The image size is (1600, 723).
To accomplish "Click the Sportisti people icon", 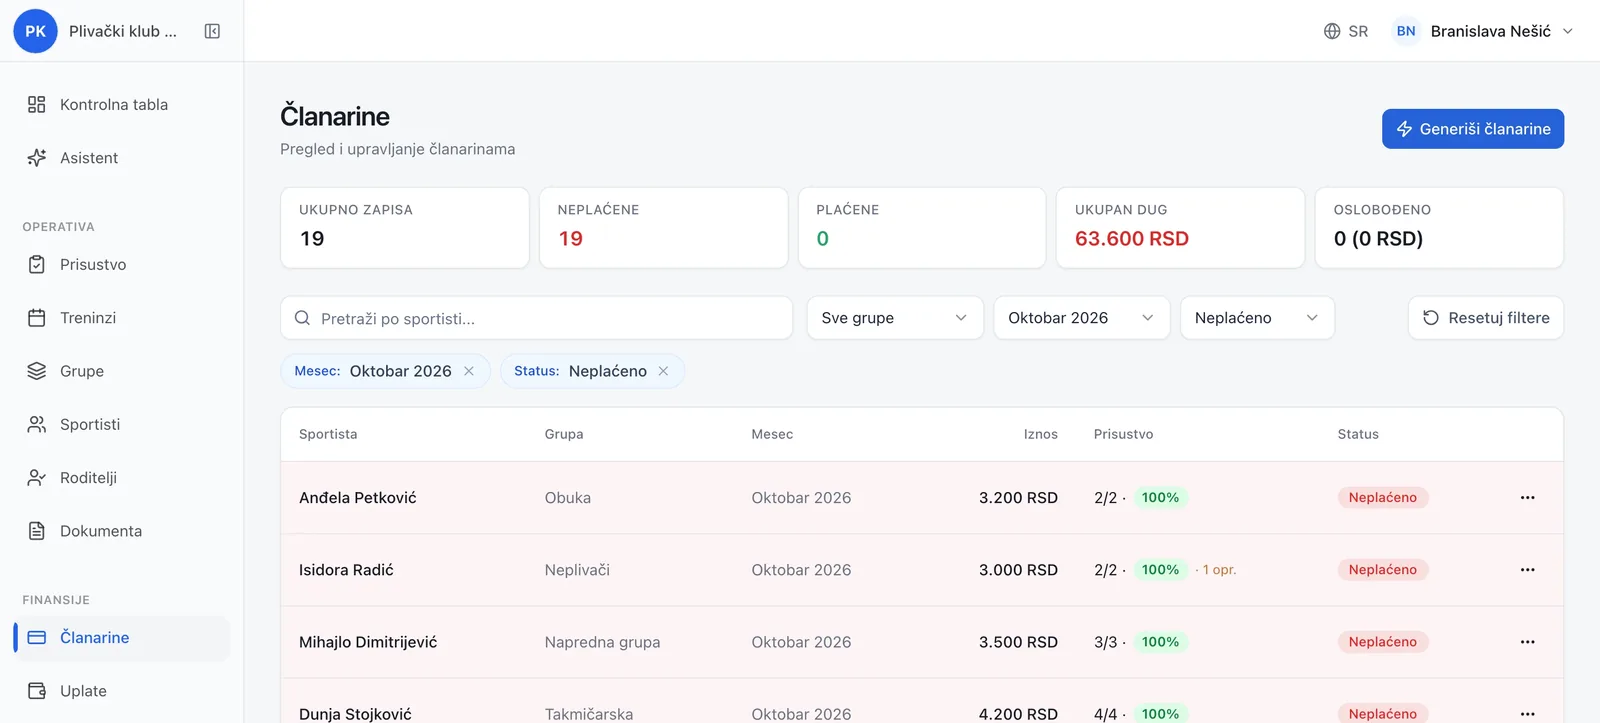I will point(37,424).
